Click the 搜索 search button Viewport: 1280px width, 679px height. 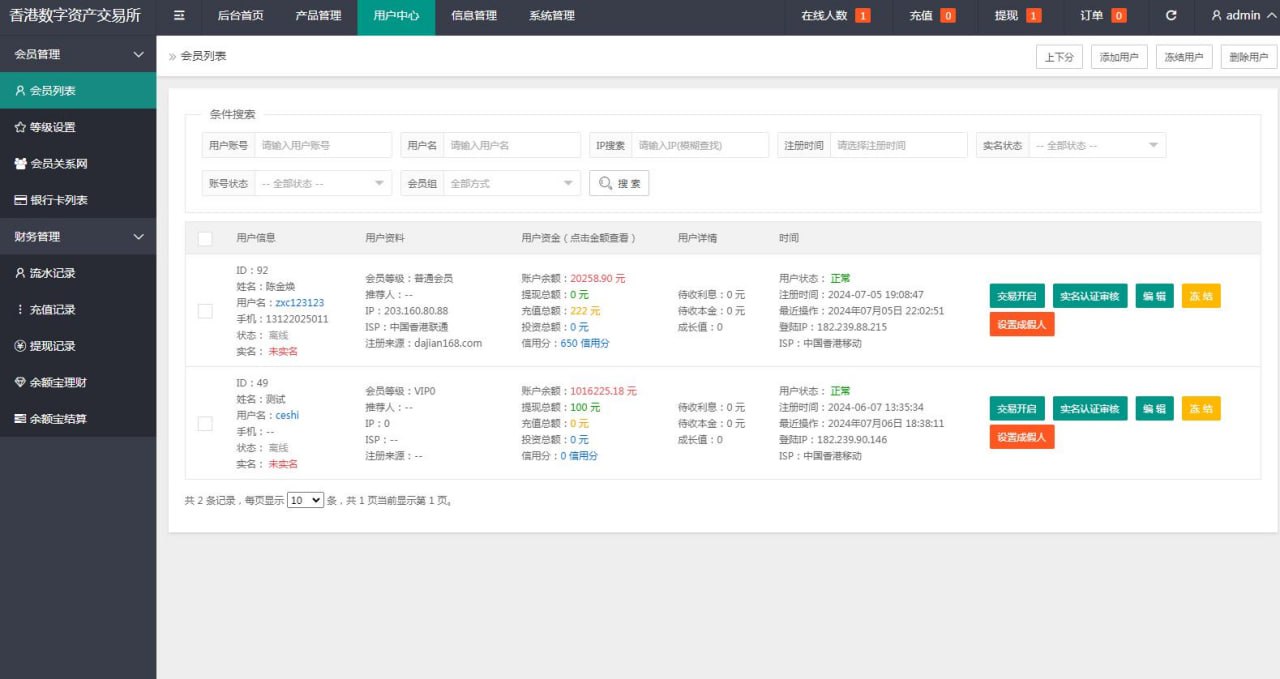coord(619,184)
